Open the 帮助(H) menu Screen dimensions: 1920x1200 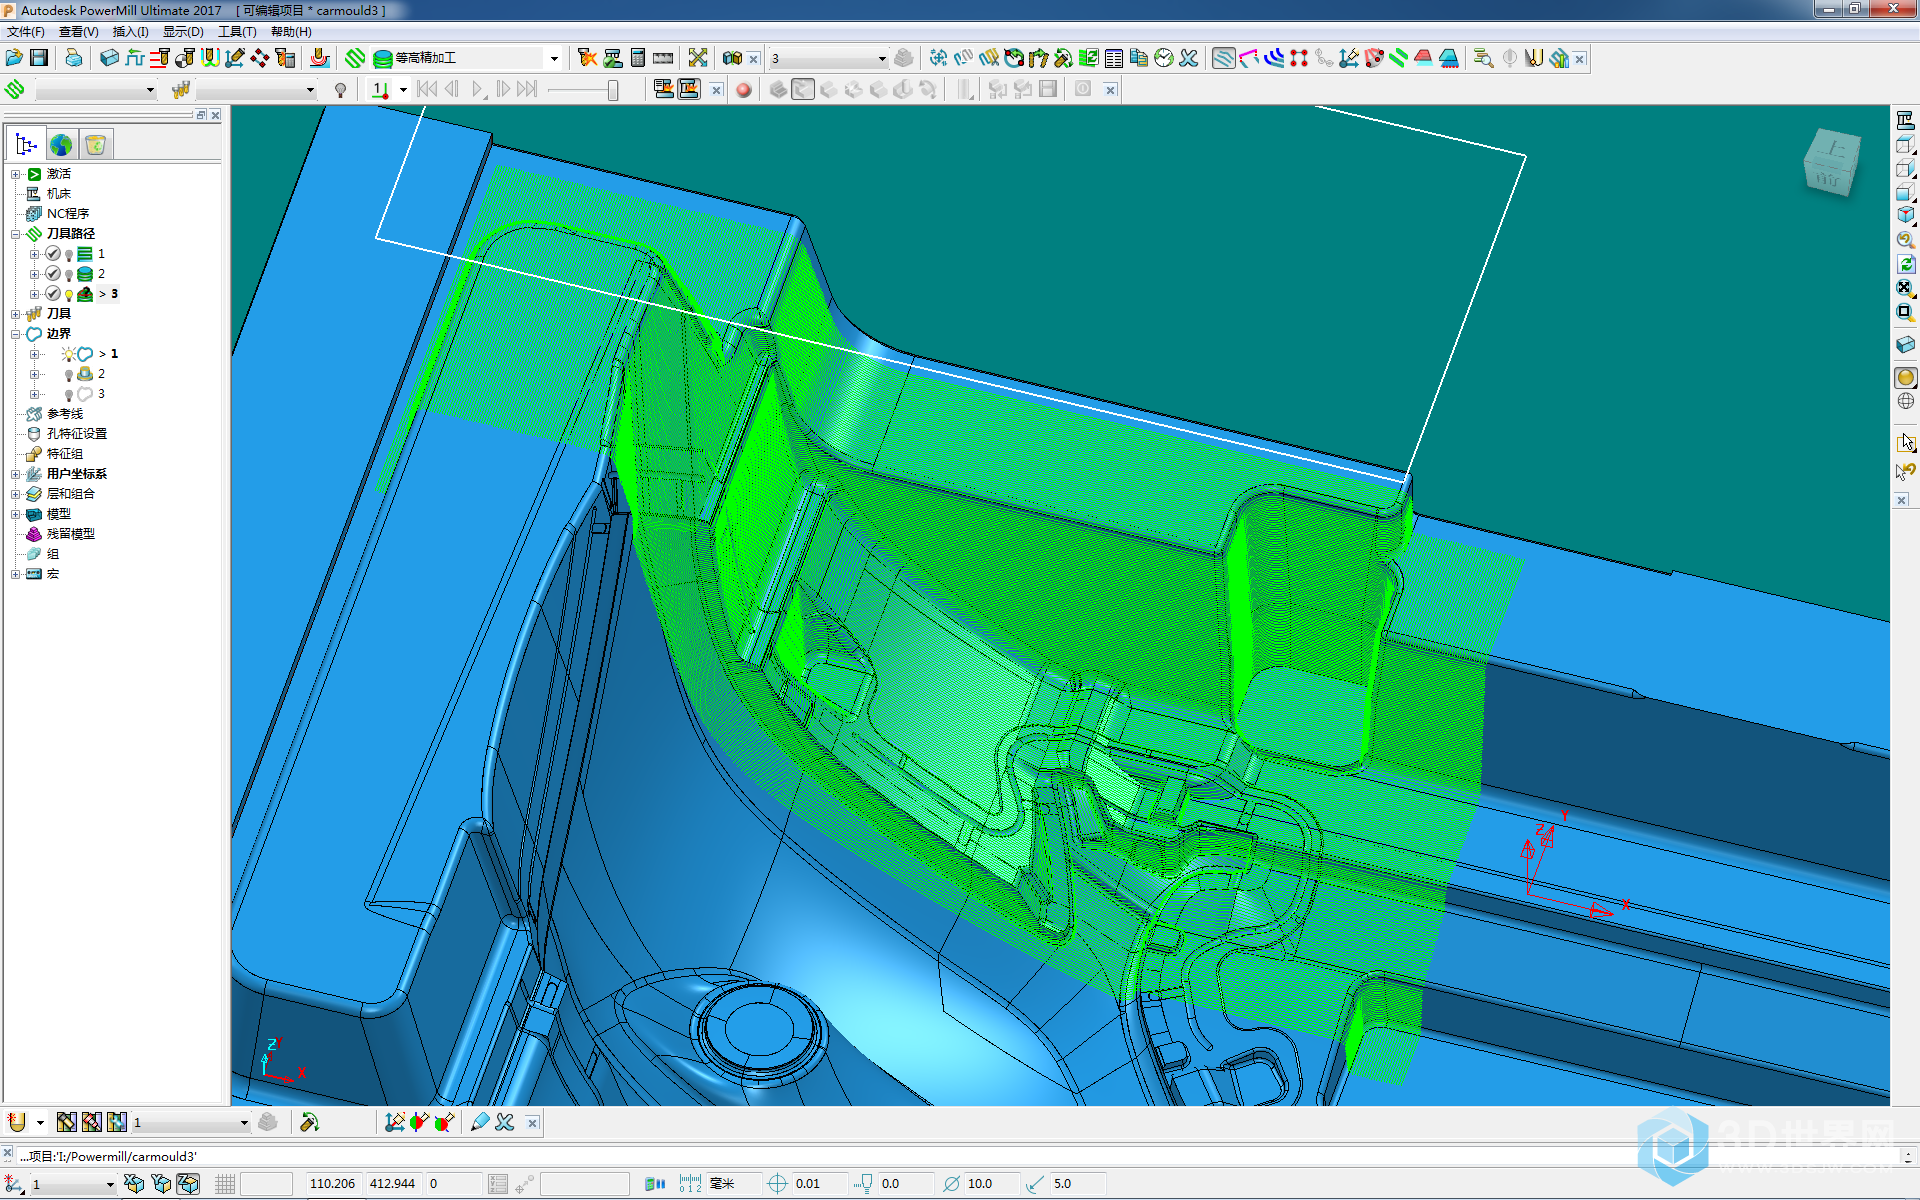click(291, 31)
